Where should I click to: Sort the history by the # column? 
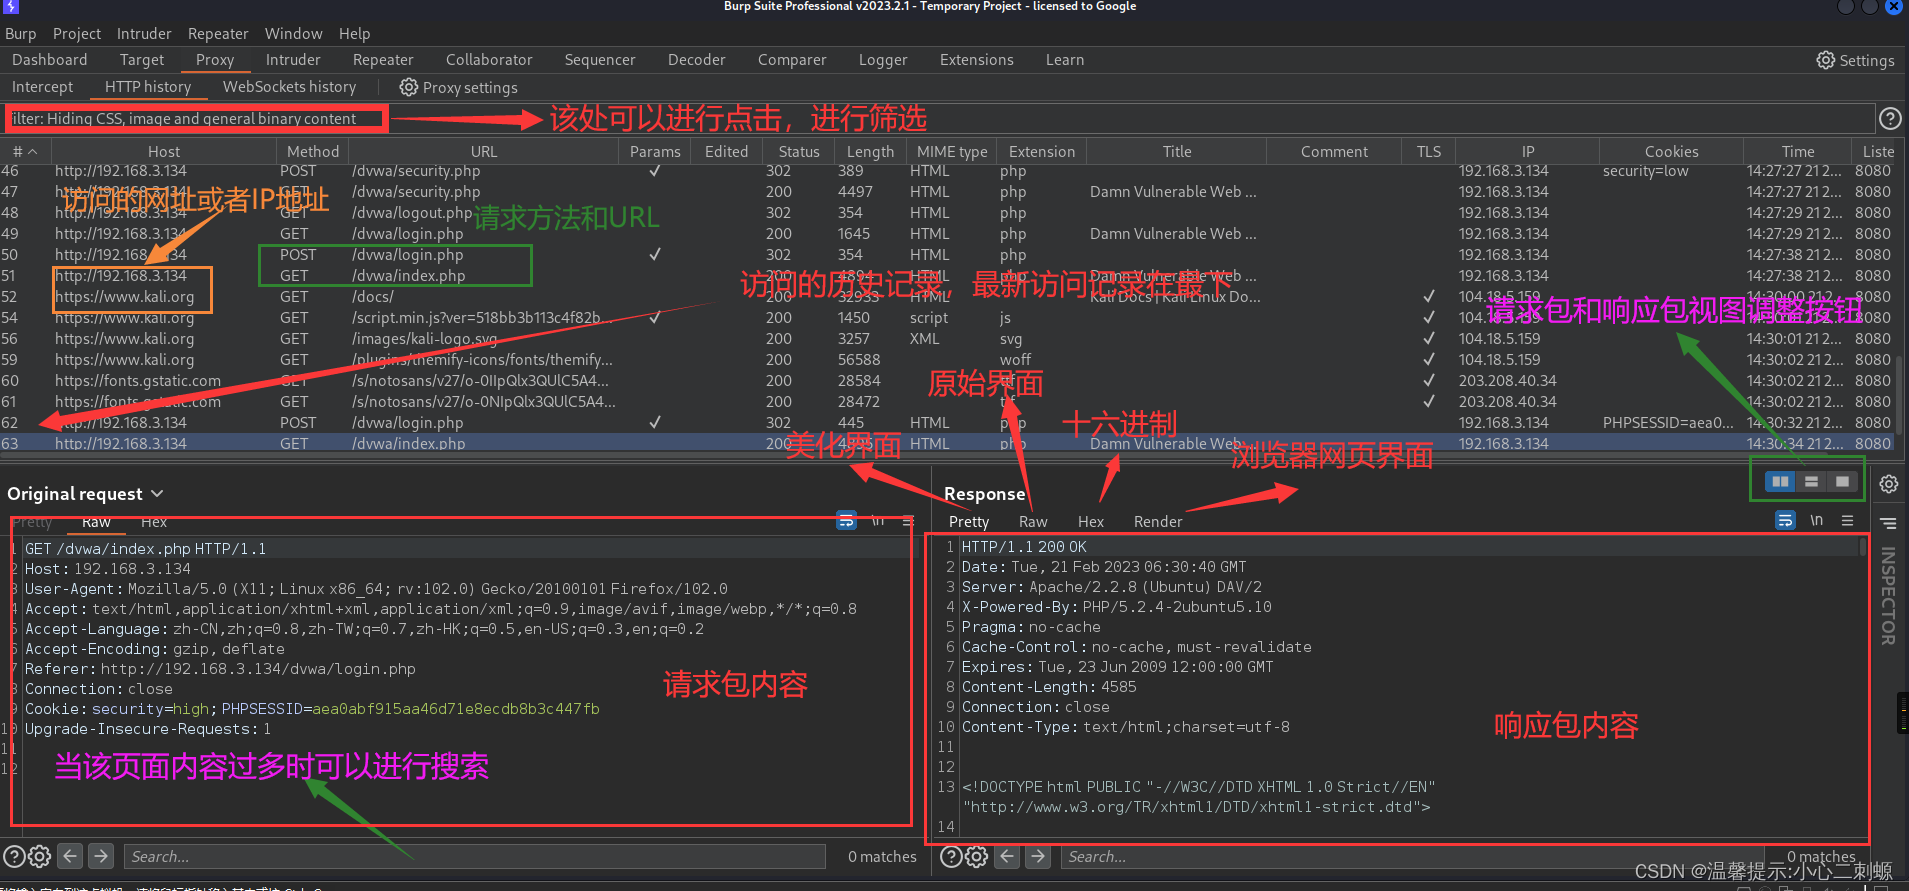(x=24, y=152)
